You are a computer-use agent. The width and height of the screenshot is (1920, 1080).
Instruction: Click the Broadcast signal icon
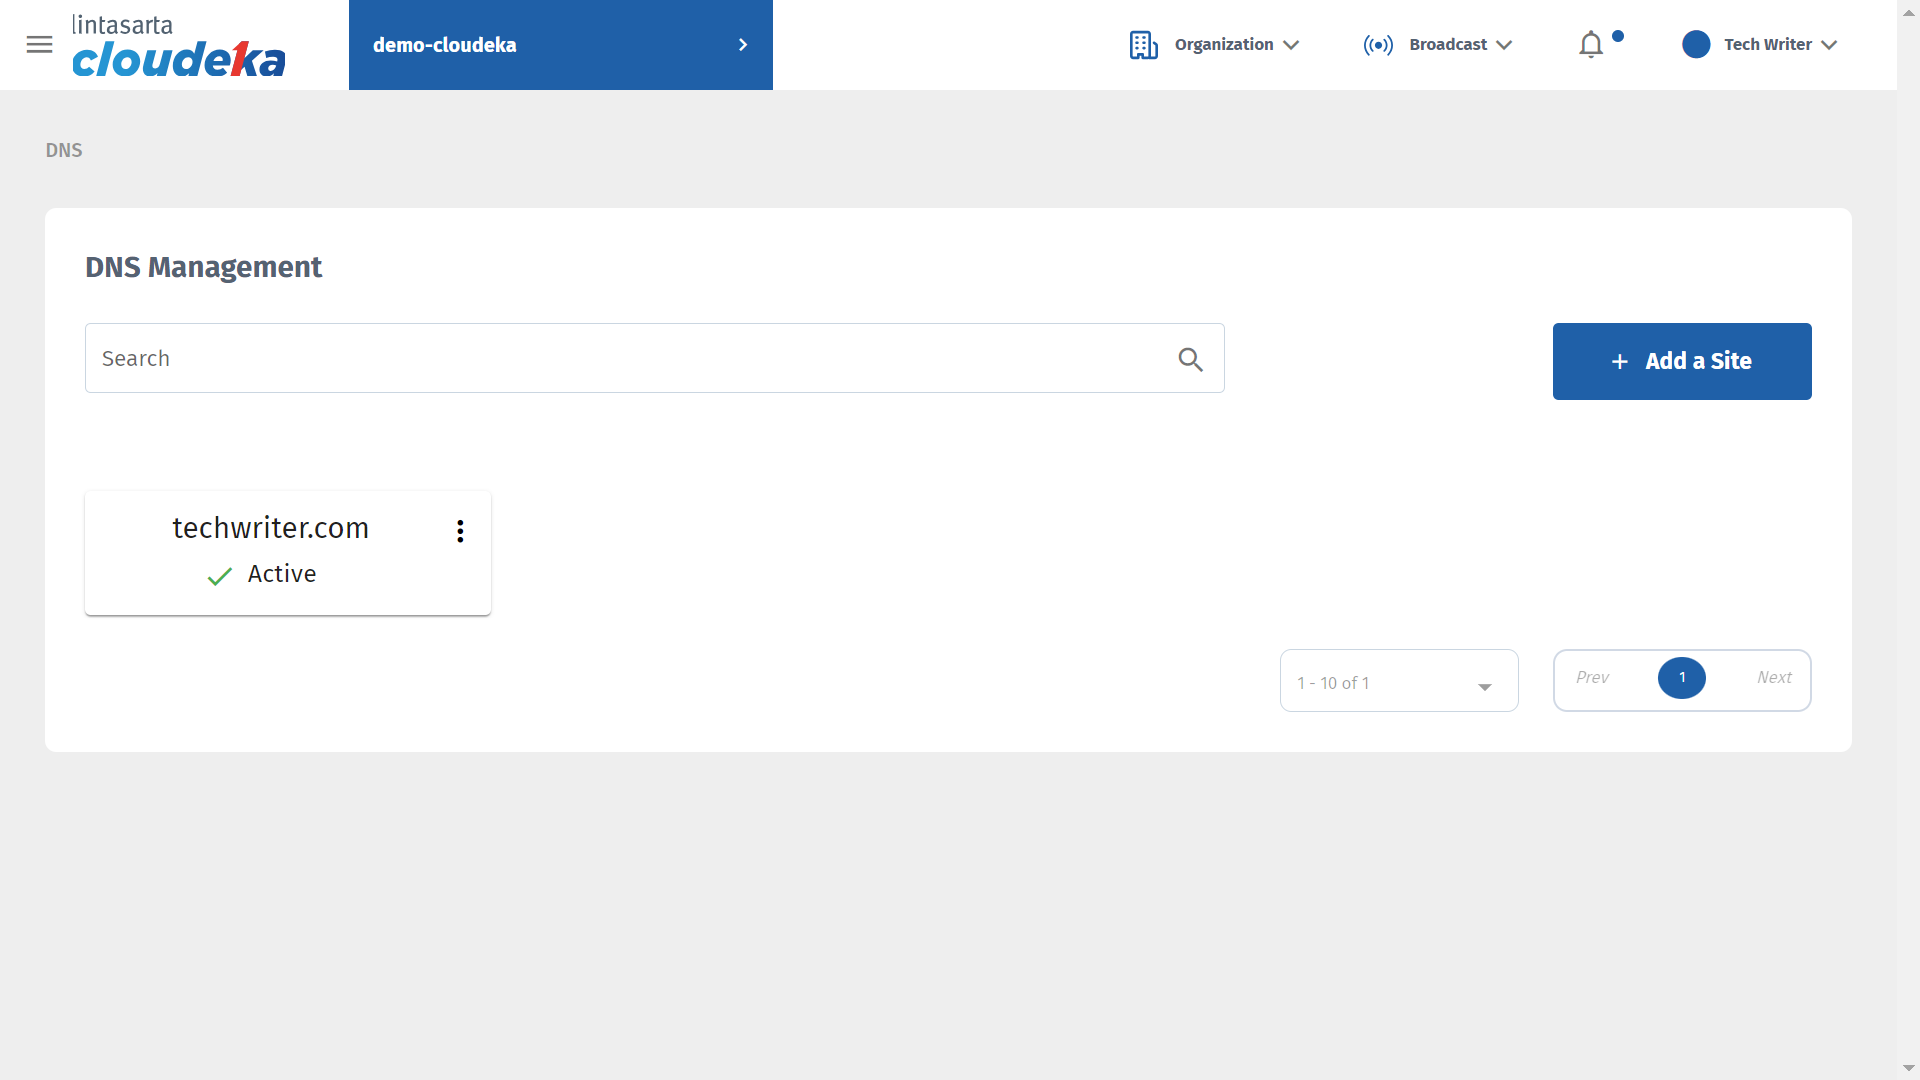[1378, 45]
